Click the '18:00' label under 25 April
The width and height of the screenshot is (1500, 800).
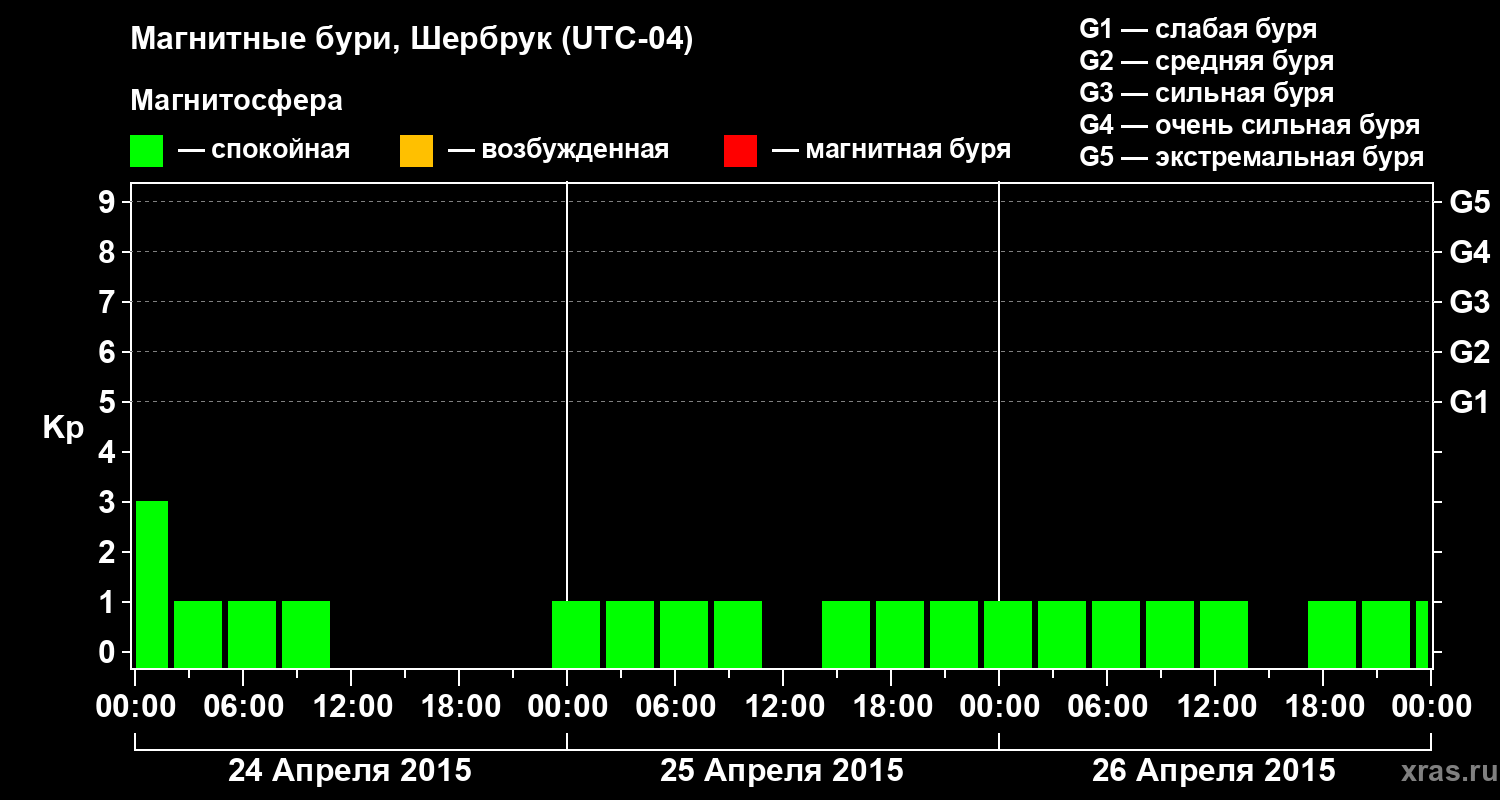[x=891, y=707]
